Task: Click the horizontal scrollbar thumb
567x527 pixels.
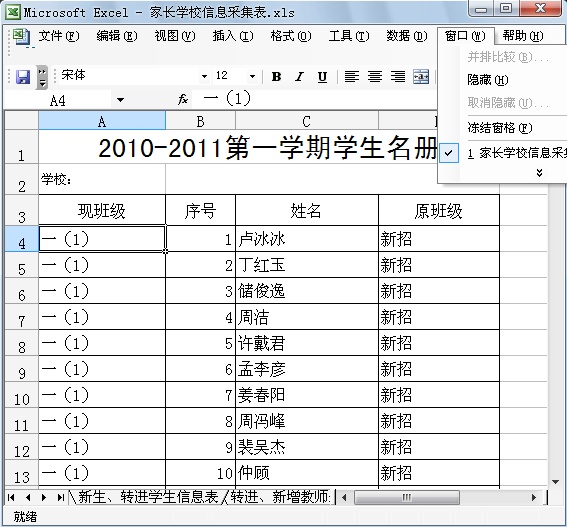Action: point(407,497)
